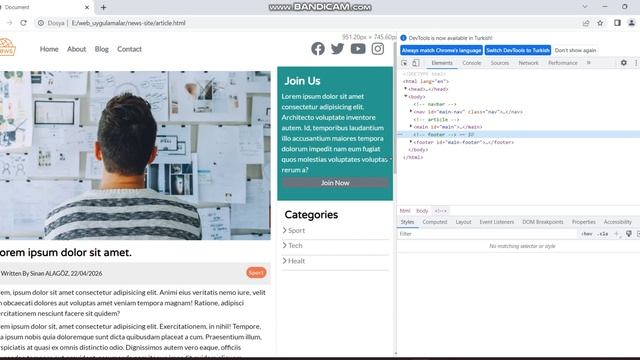
Task: Expand the main id="main" node
Action: click(411, 127)
